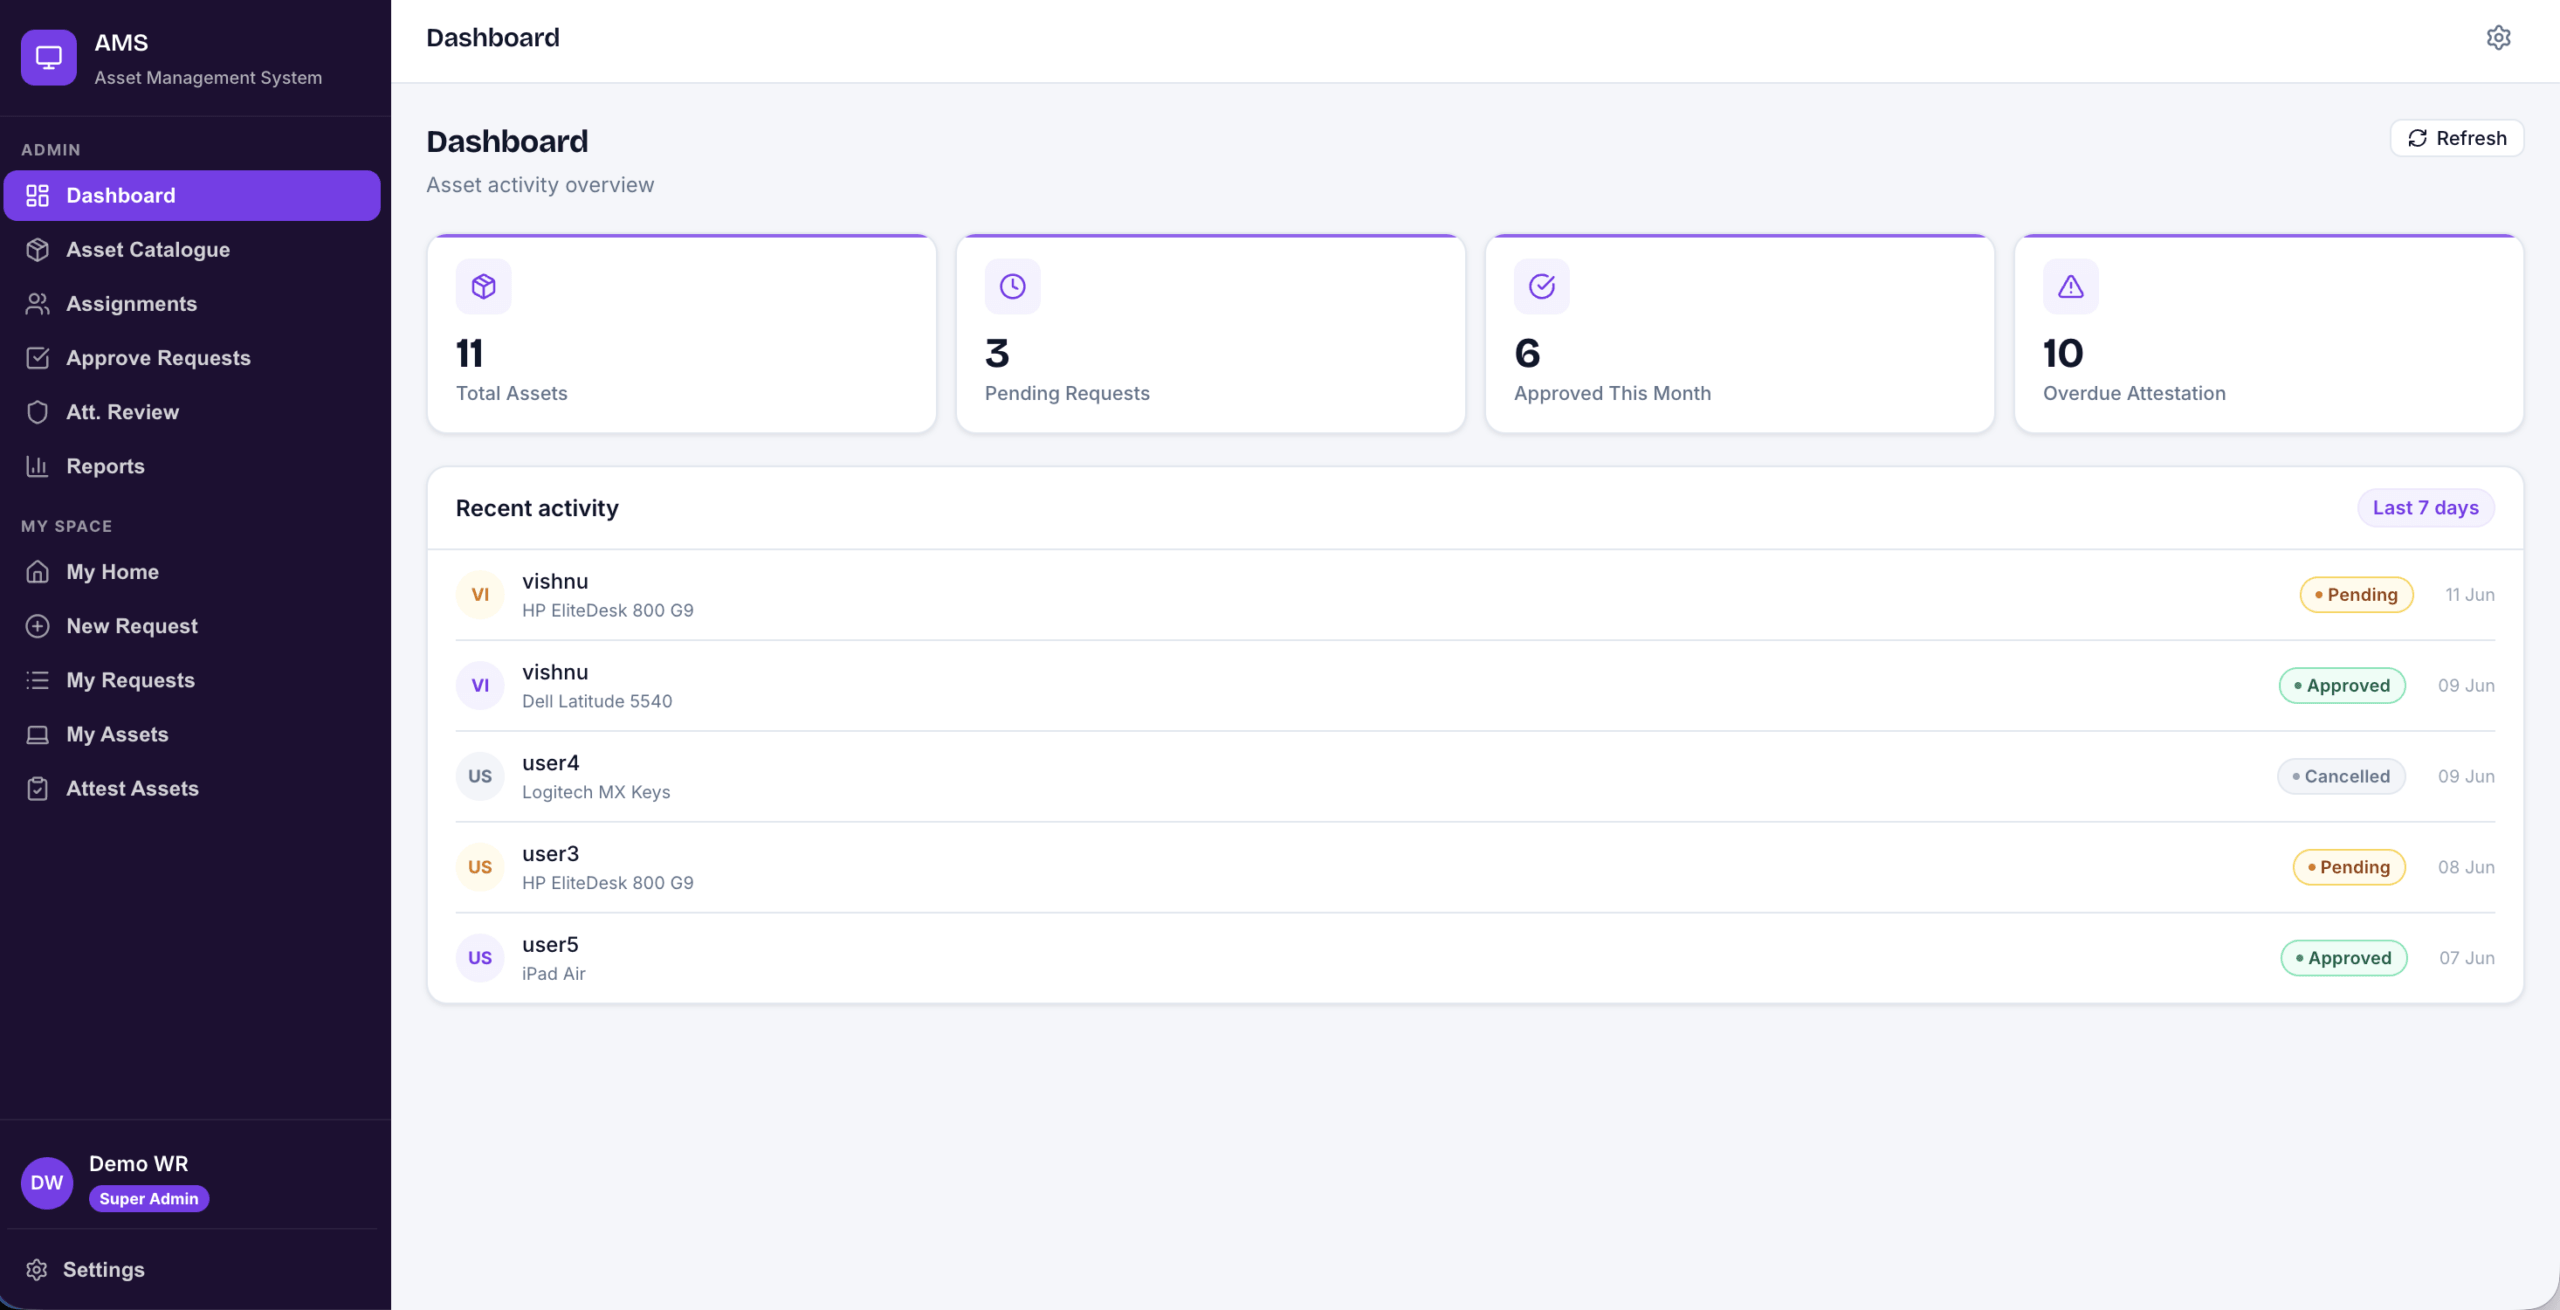Click the sidebar Settings gear icon

pyautogui.click(x=37, y=1270)
